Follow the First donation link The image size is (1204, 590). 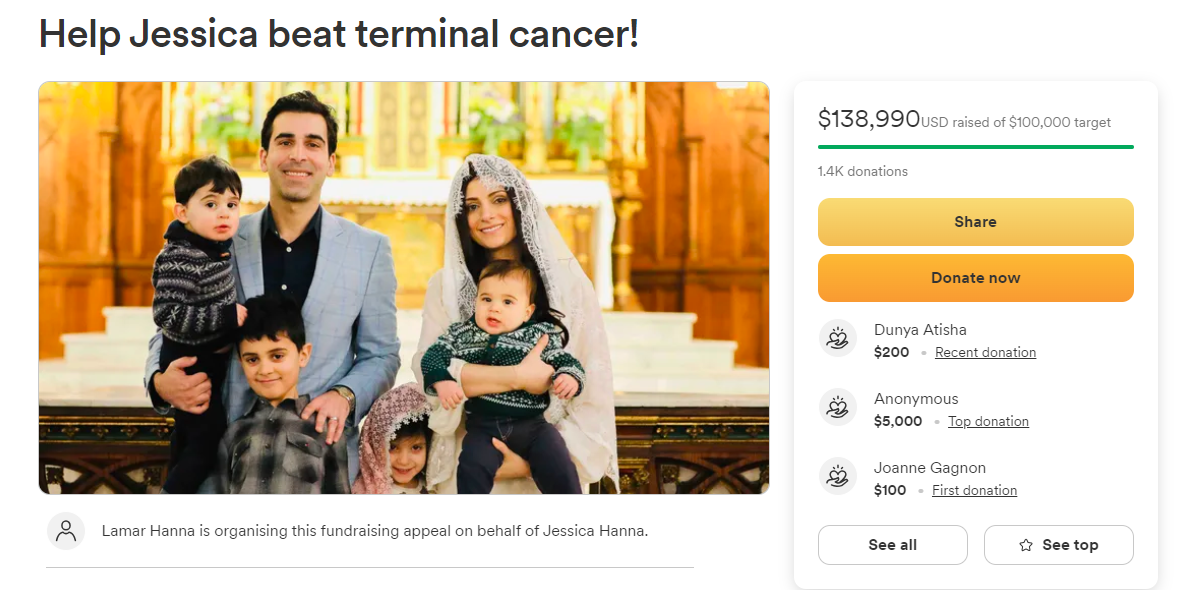[974, 490]
